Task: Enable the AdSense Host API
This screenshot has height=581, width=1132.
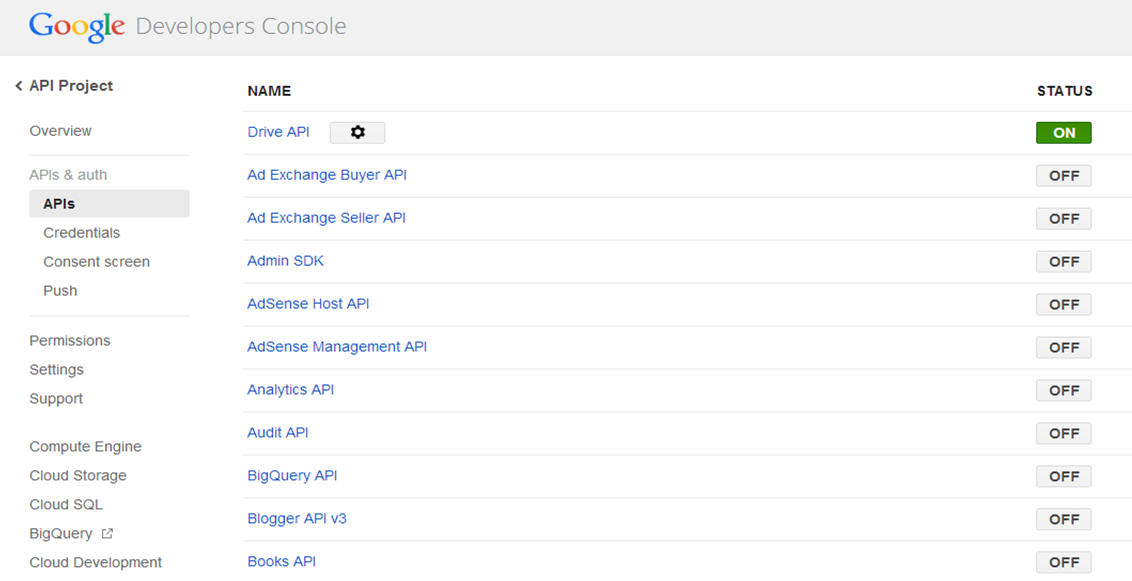Action: 1063,305
